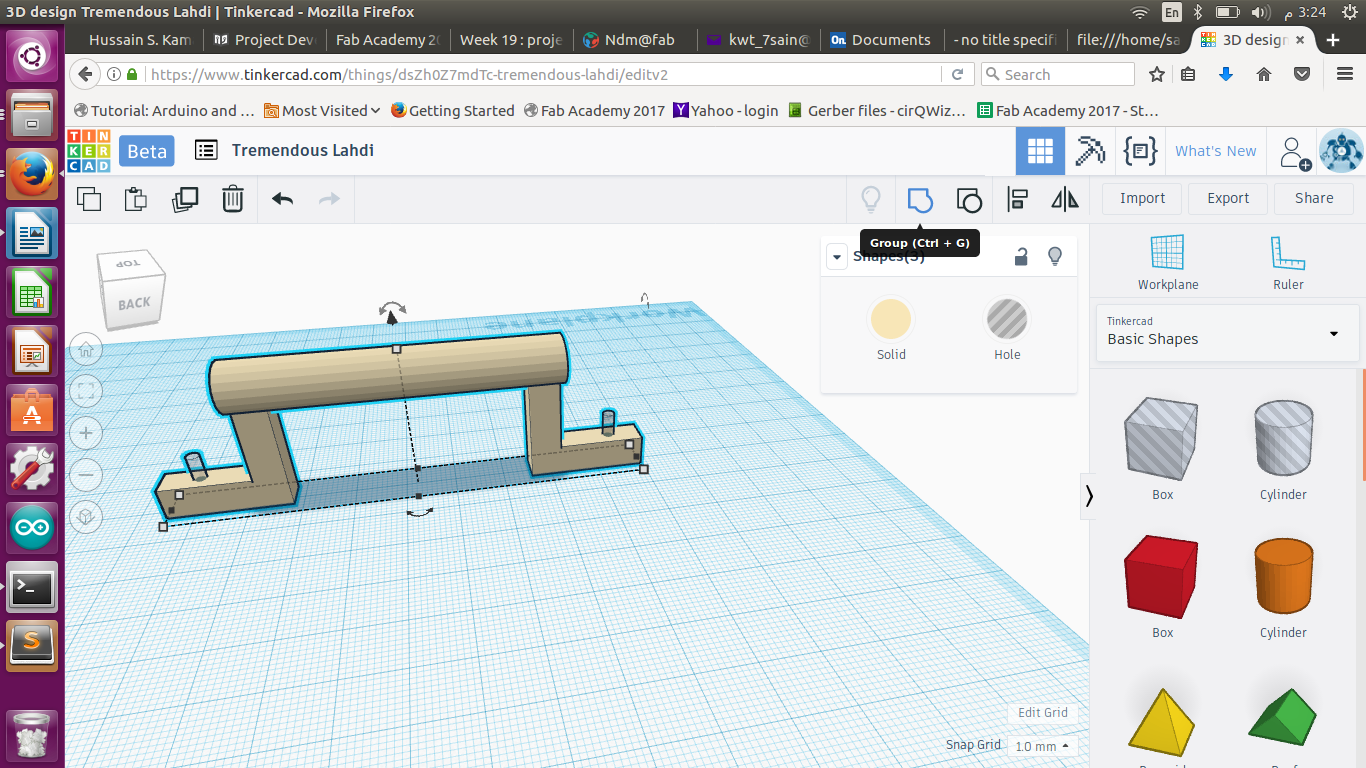This screenshot has height=768, width=1366.
Task: Open the Snap Grid 1.0 mm dropdown
Action: (x=1041, y=746)
